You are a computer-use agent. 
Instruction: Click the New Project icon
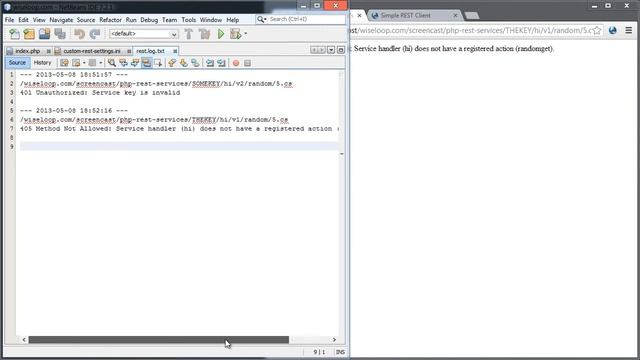click(29, 34)
